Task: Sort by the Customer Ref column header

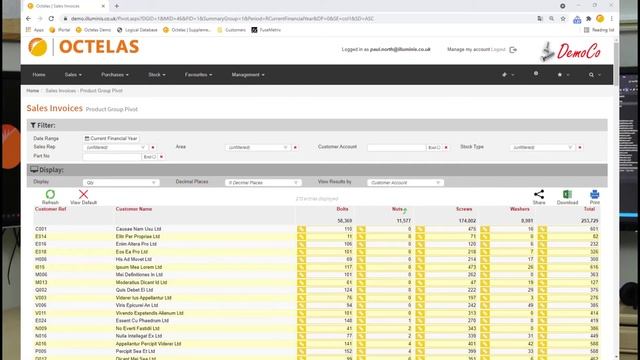Action: click(51, 209)
